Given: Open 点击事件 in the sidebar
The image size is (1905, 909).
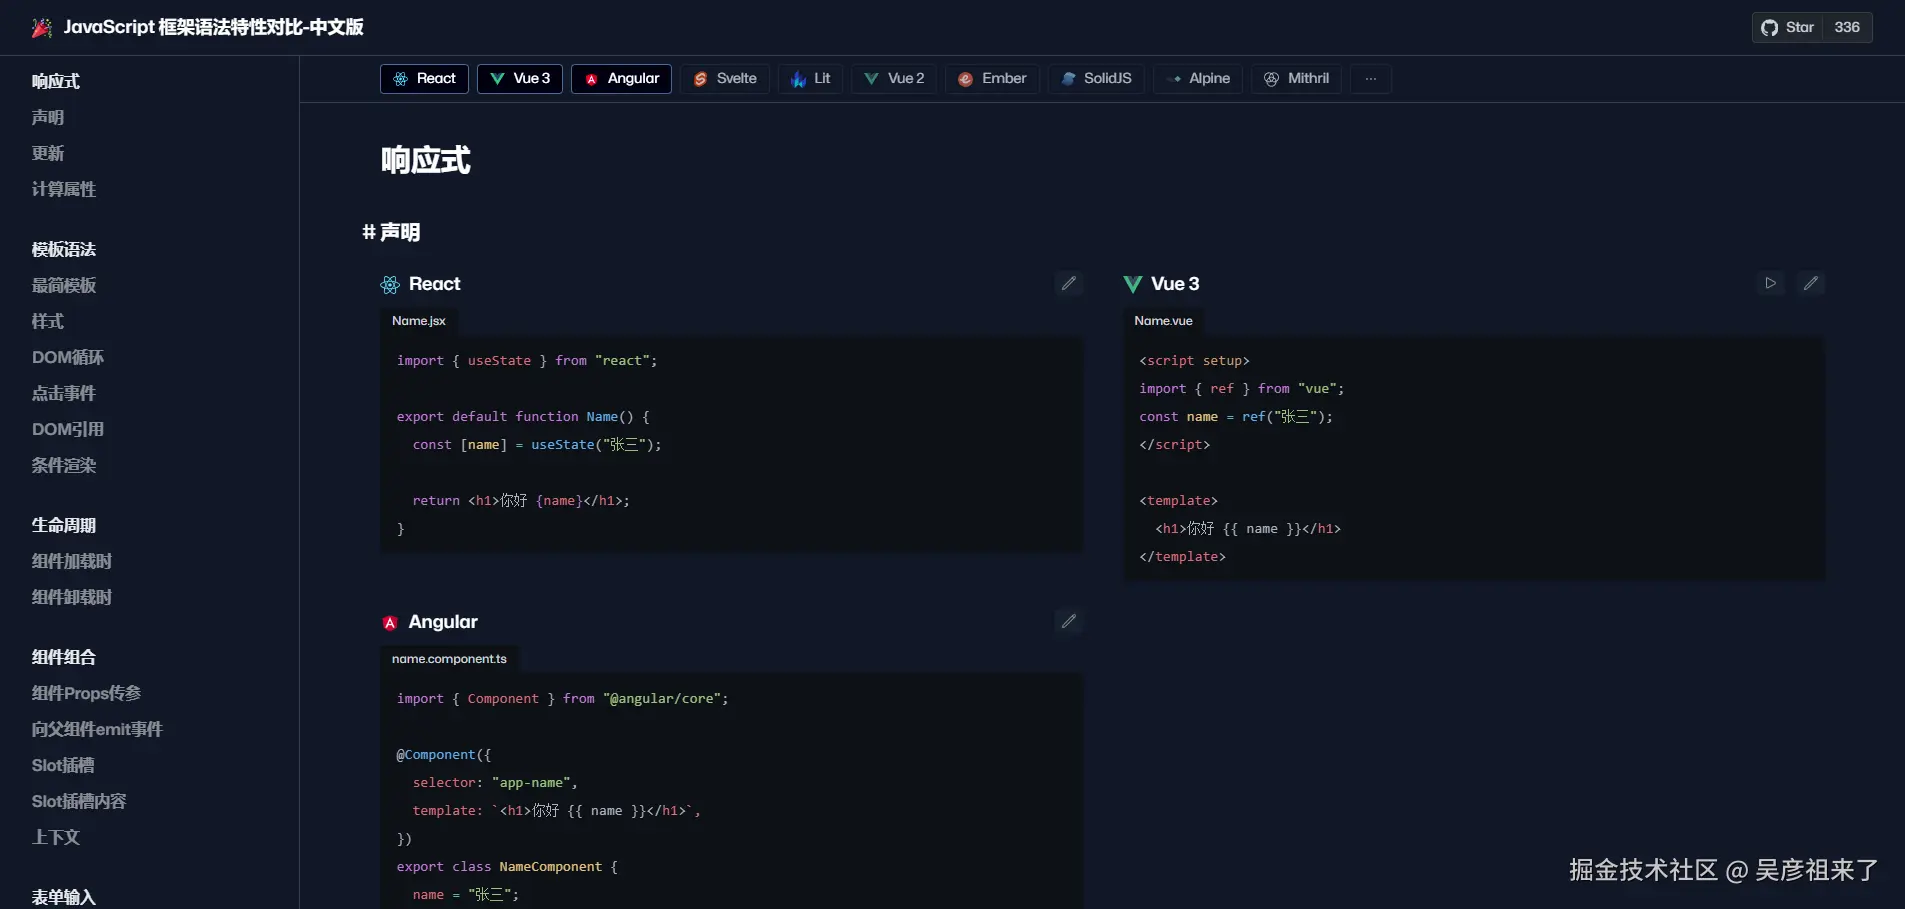Looking at the screenshot, I should (x=64, y=393).
